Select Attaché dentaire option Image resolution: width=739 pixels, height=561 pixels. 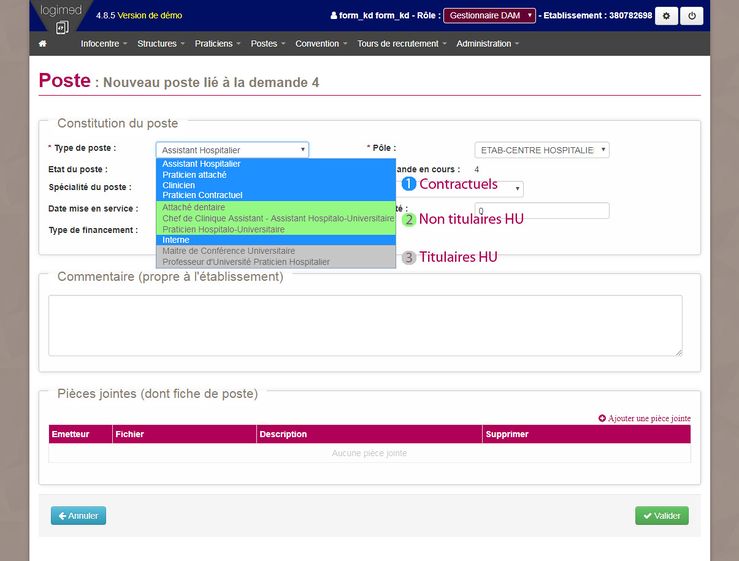pos(276,207)
